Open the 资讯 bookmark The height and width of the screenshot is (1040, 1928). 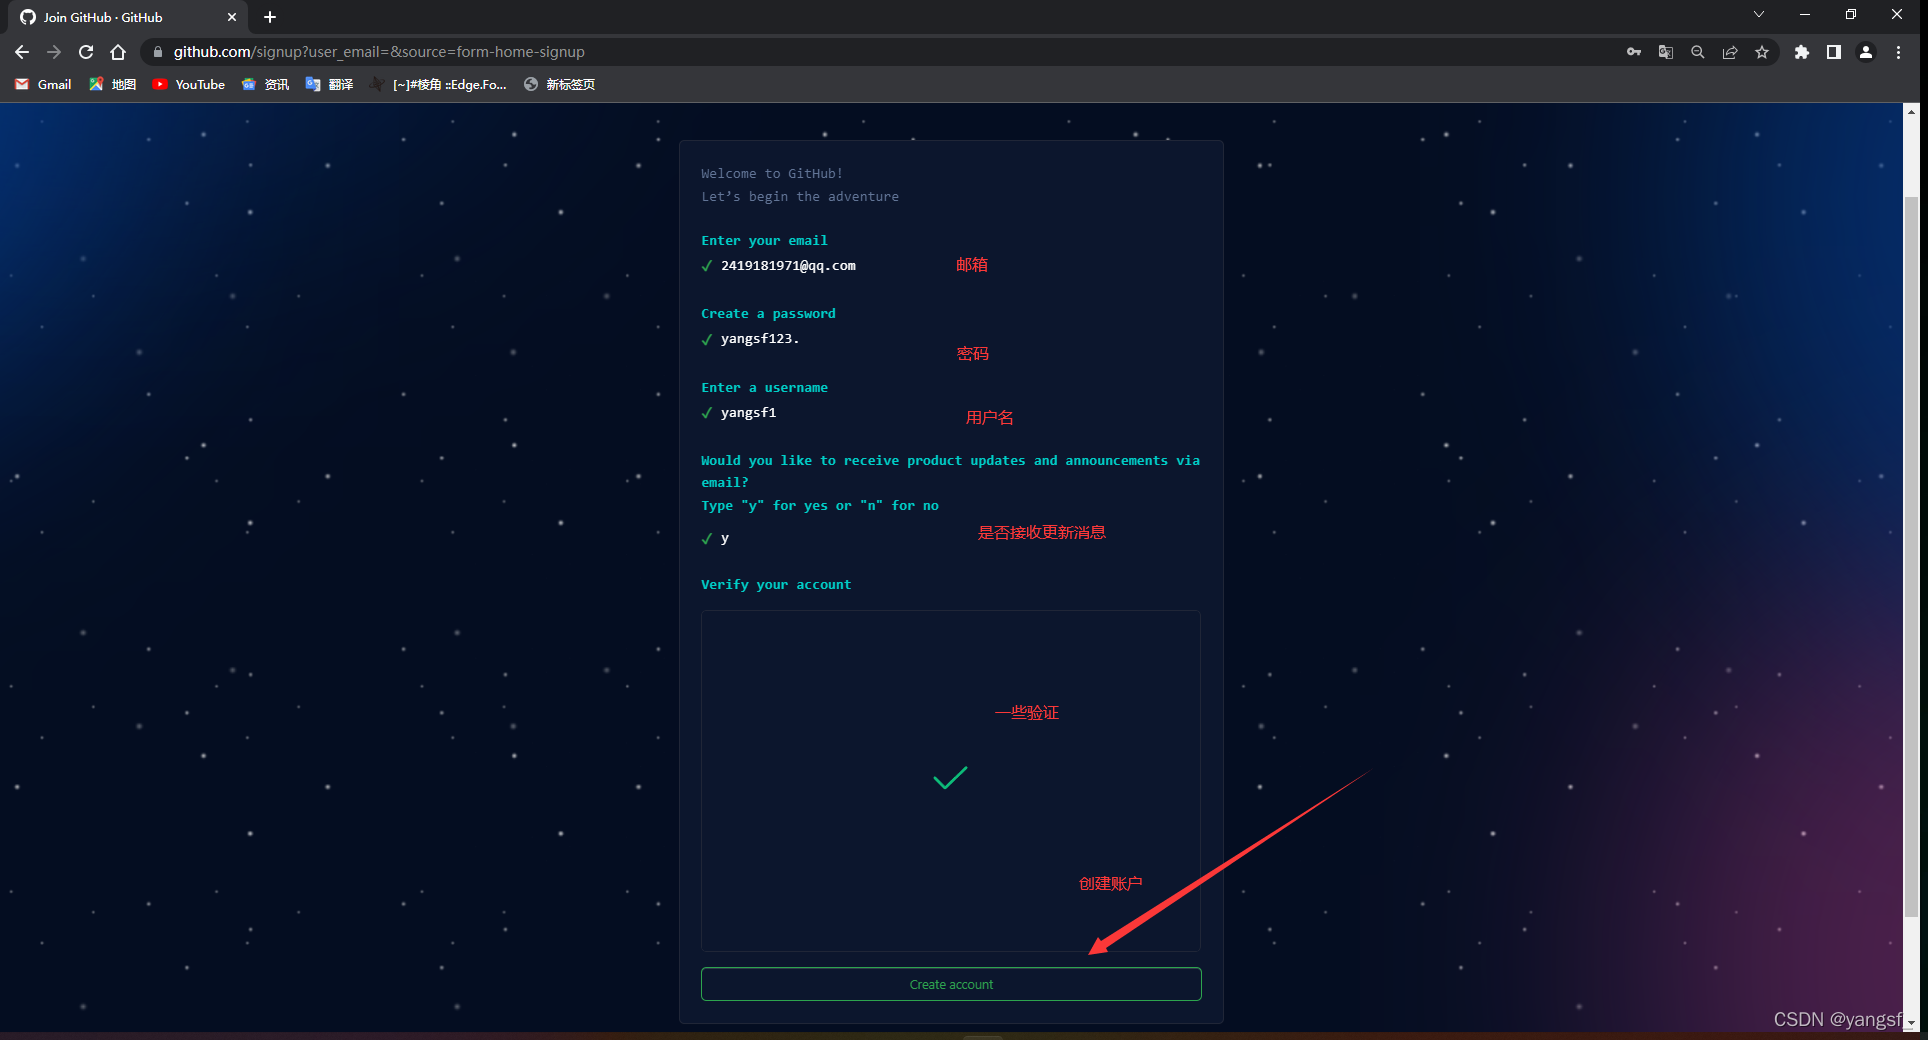pos(265,84)
